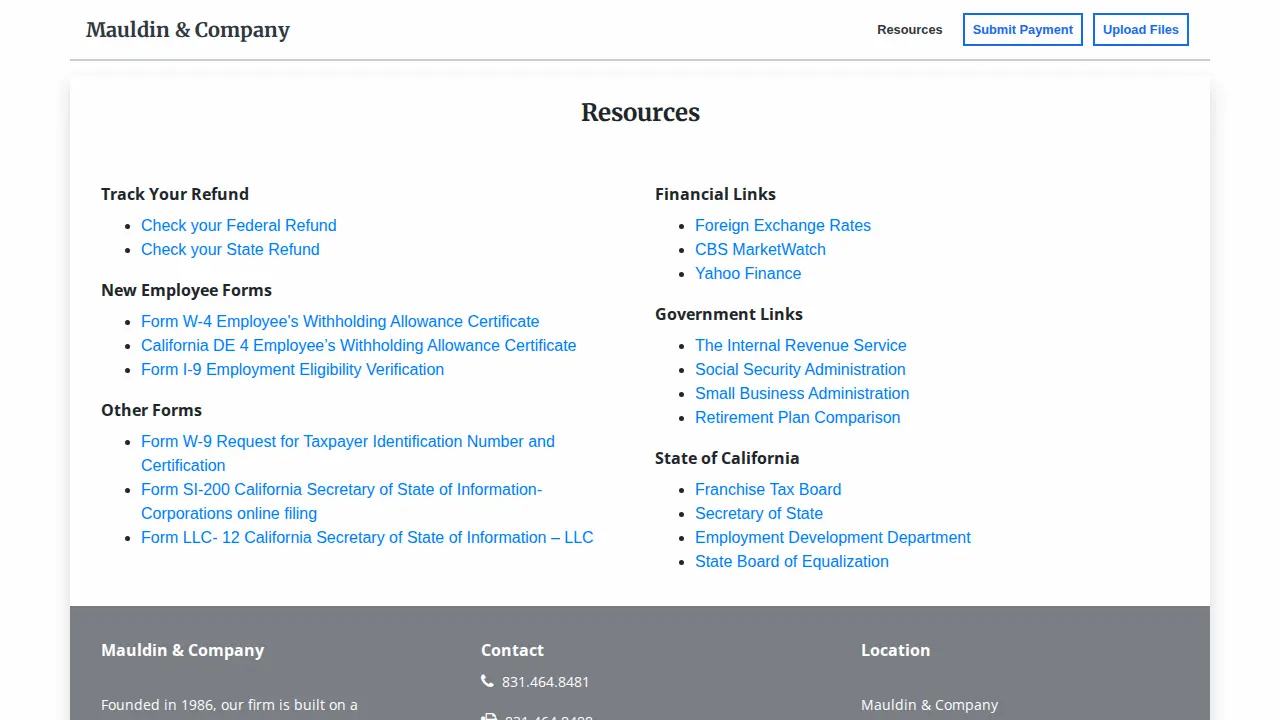Select the Government Links heading
This screenshot has height=720, width=1280.
(x=729, y=314)
